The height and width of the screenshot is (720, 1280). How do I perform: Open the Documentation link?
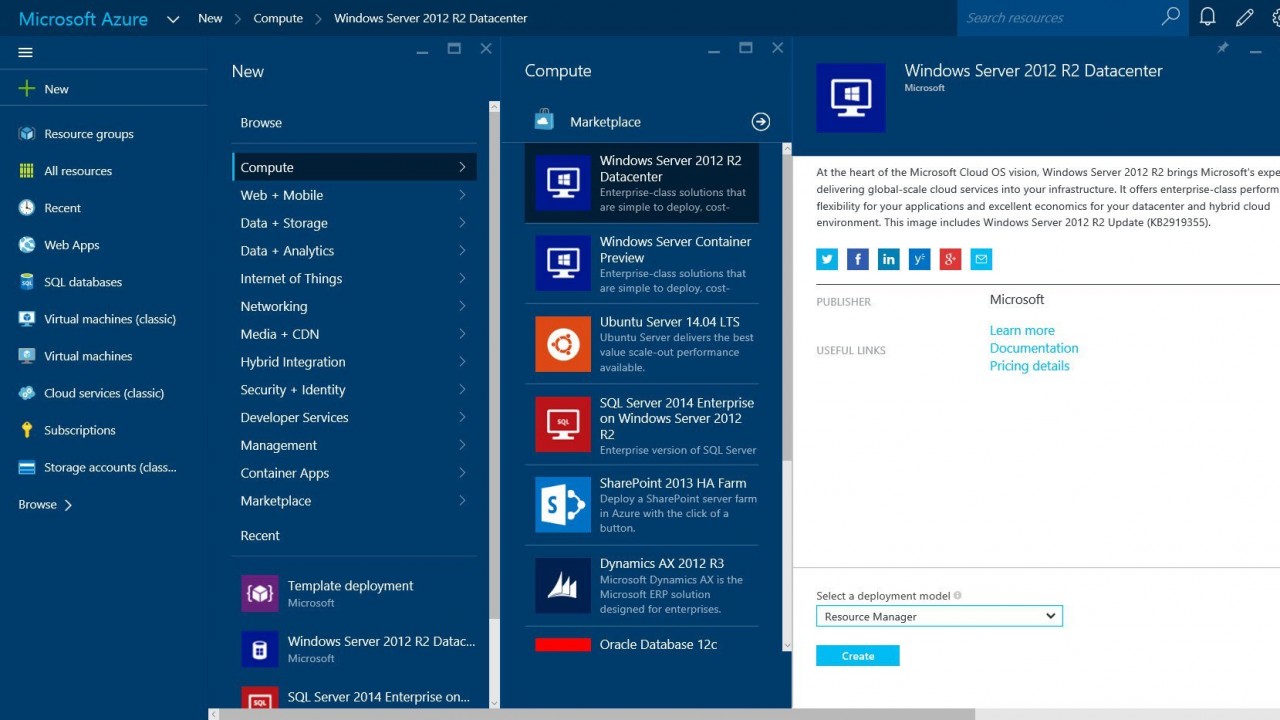tap(1034, 348)
